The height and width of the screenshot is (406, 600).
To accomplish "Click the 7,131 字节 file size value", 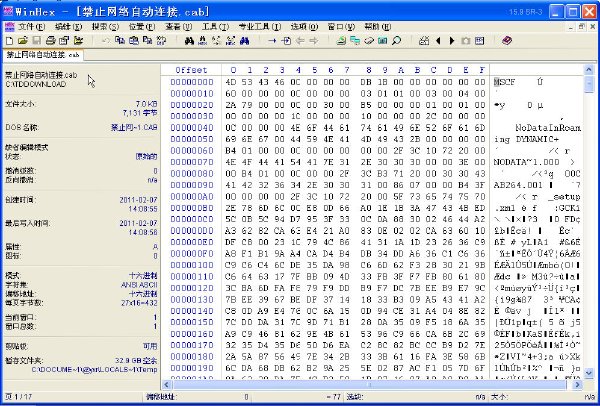I will tap(140, 113).
